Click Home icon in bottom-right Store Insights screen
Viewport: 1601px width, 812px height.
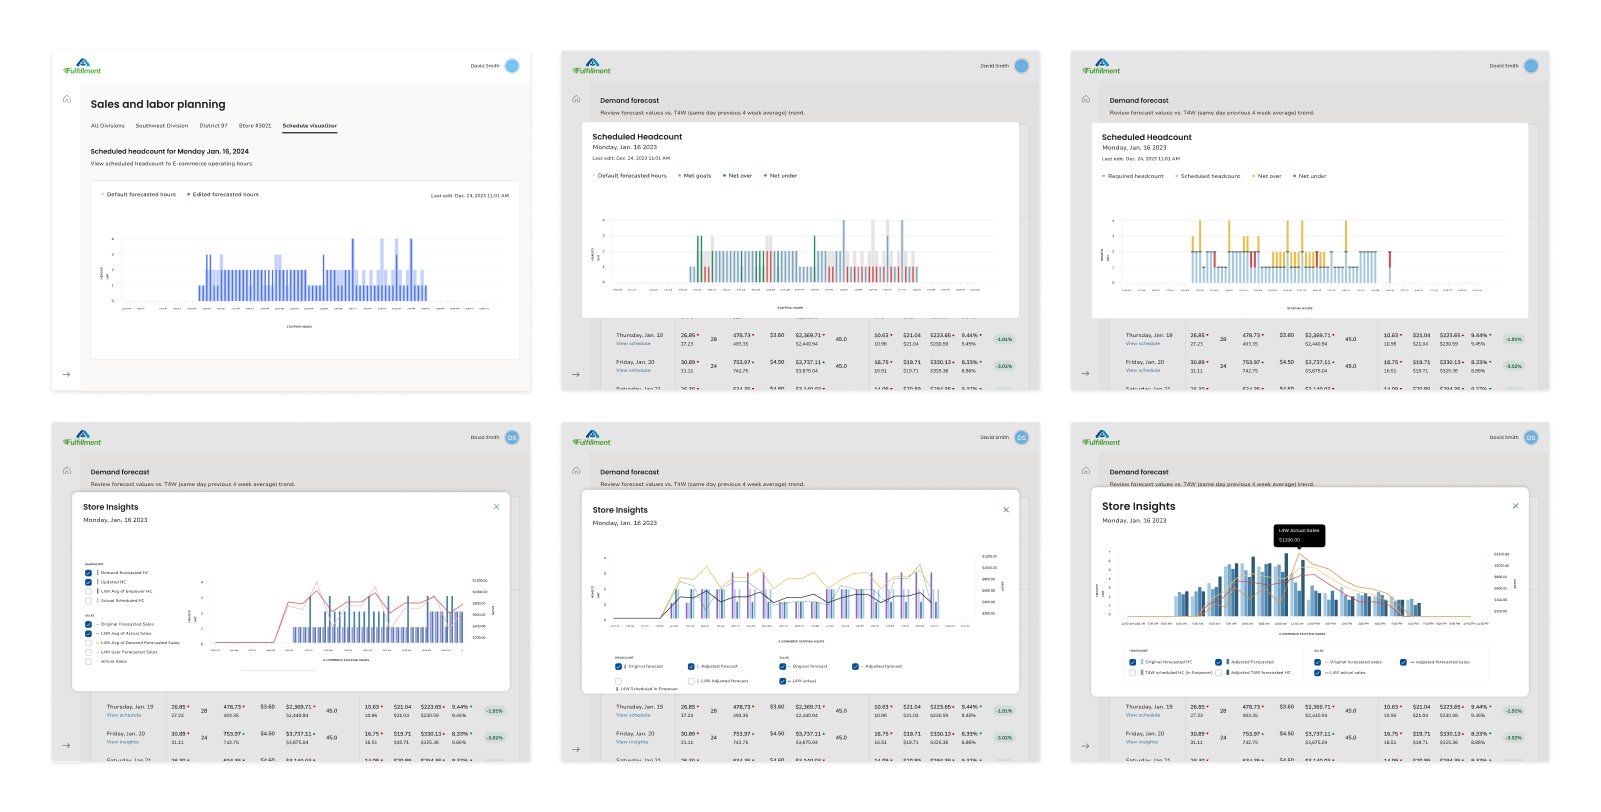(1086, 470)
